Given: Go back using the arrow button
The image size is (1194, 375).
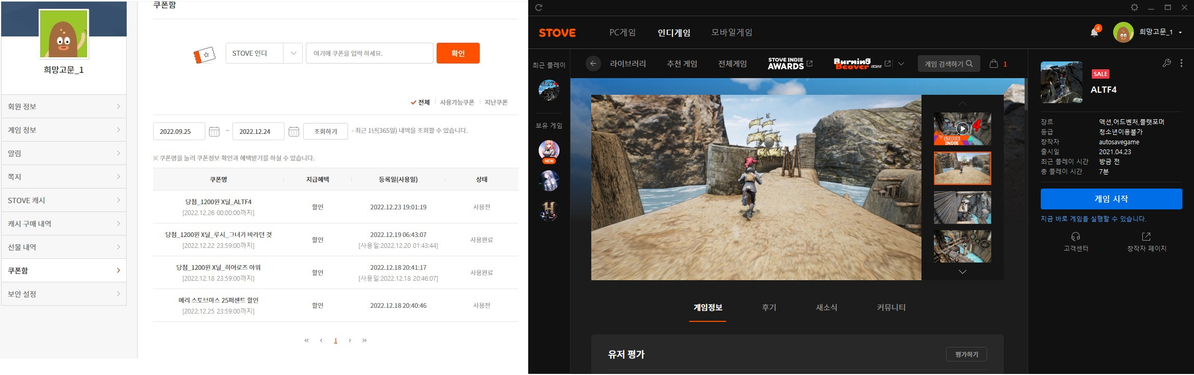Looking at the screenshot, I should click(x=593, y=64).
